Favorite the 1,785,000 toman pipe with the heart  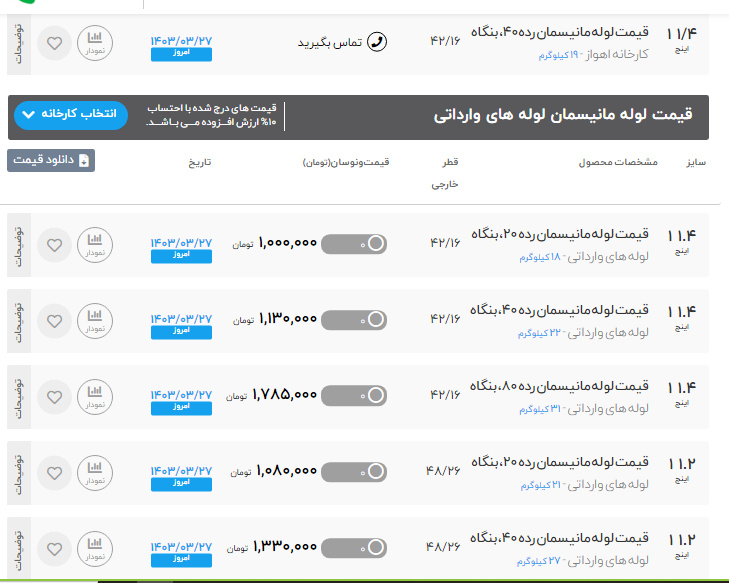[56, 396]
